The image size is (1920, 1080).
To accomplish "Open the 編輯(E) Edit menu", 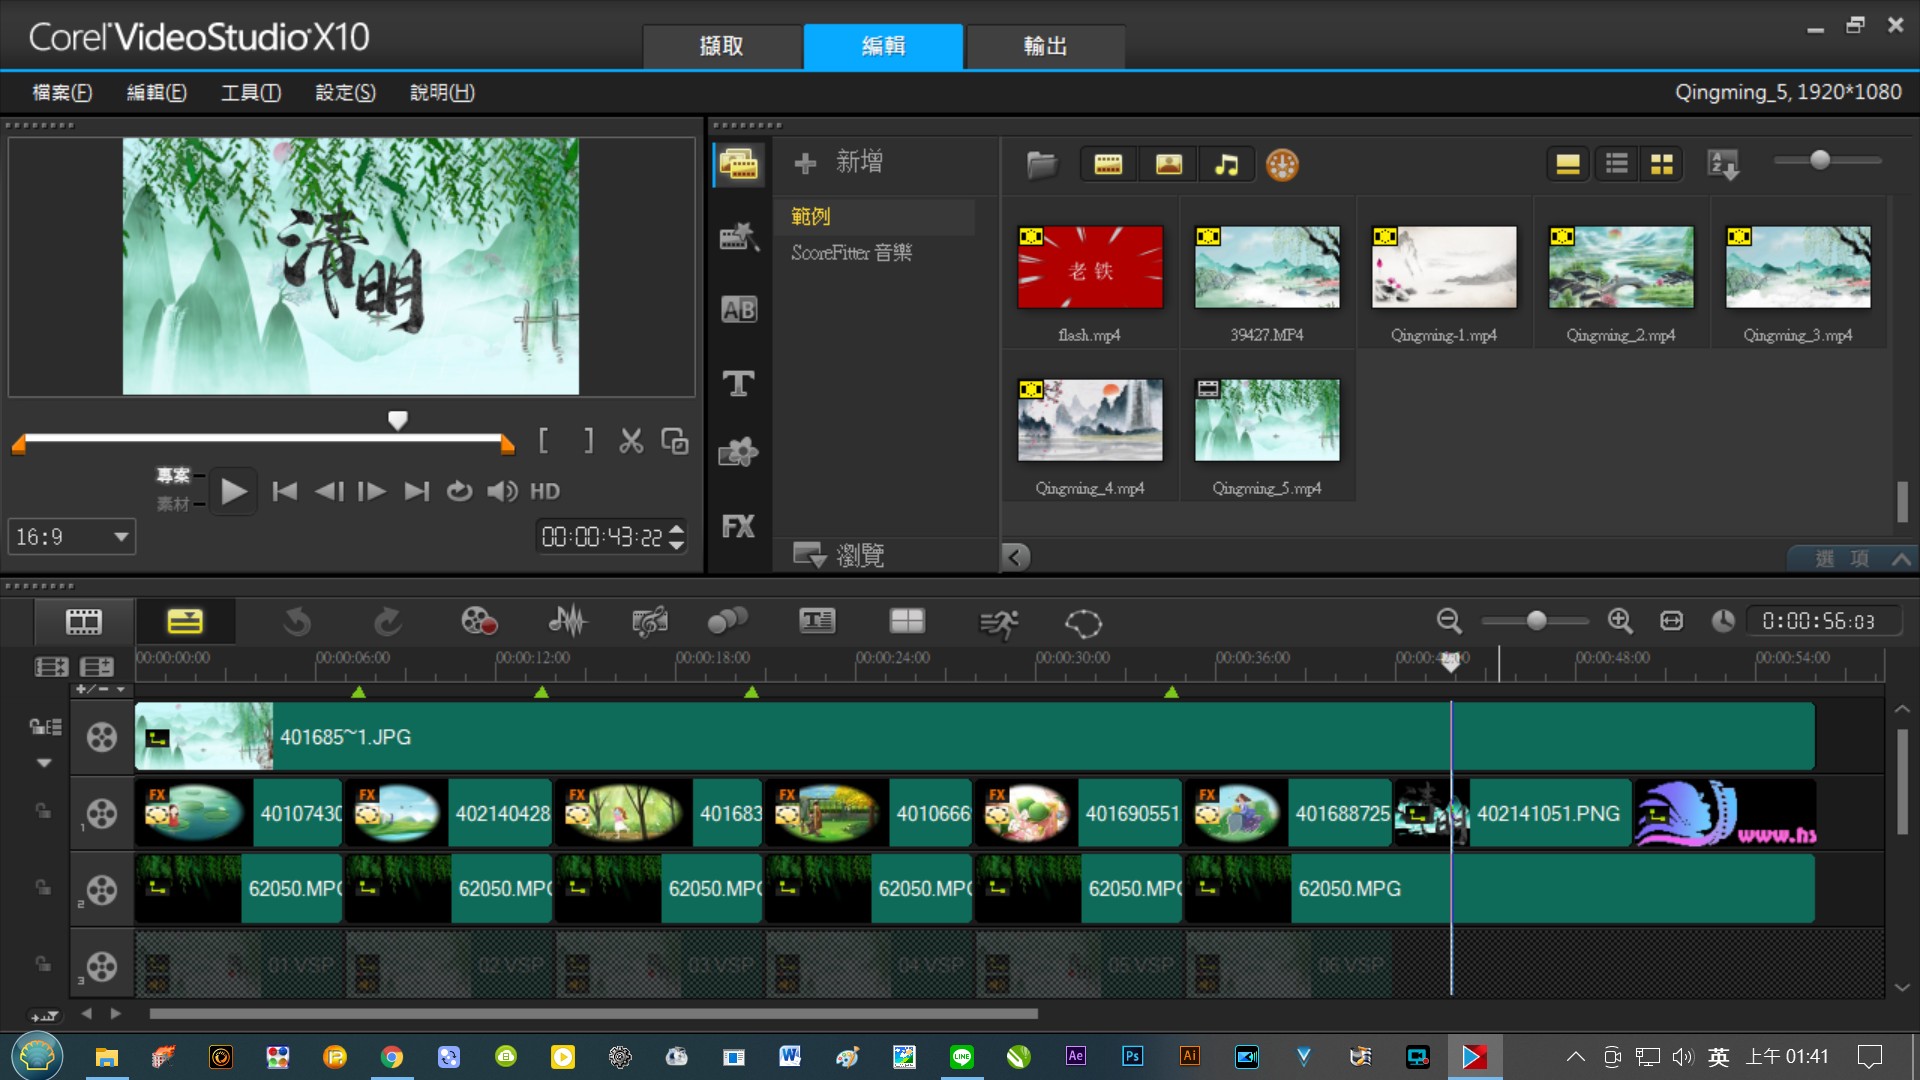I will 156,92.
